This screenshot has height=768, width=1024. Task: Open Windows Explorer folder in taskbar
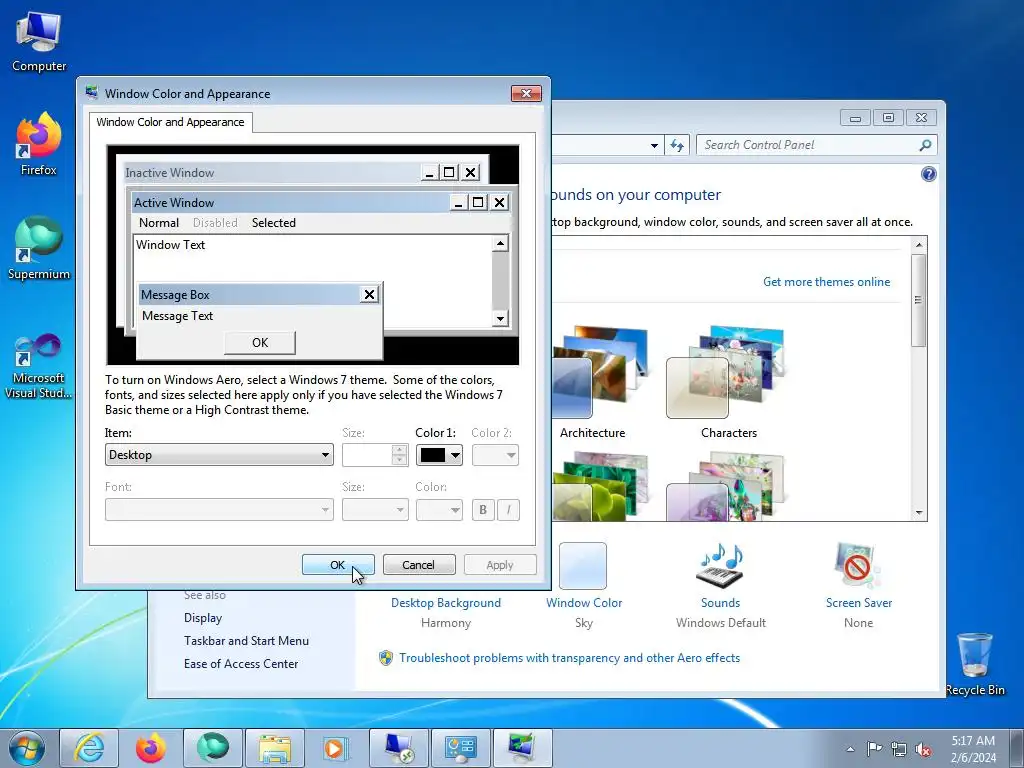(275, 748)
